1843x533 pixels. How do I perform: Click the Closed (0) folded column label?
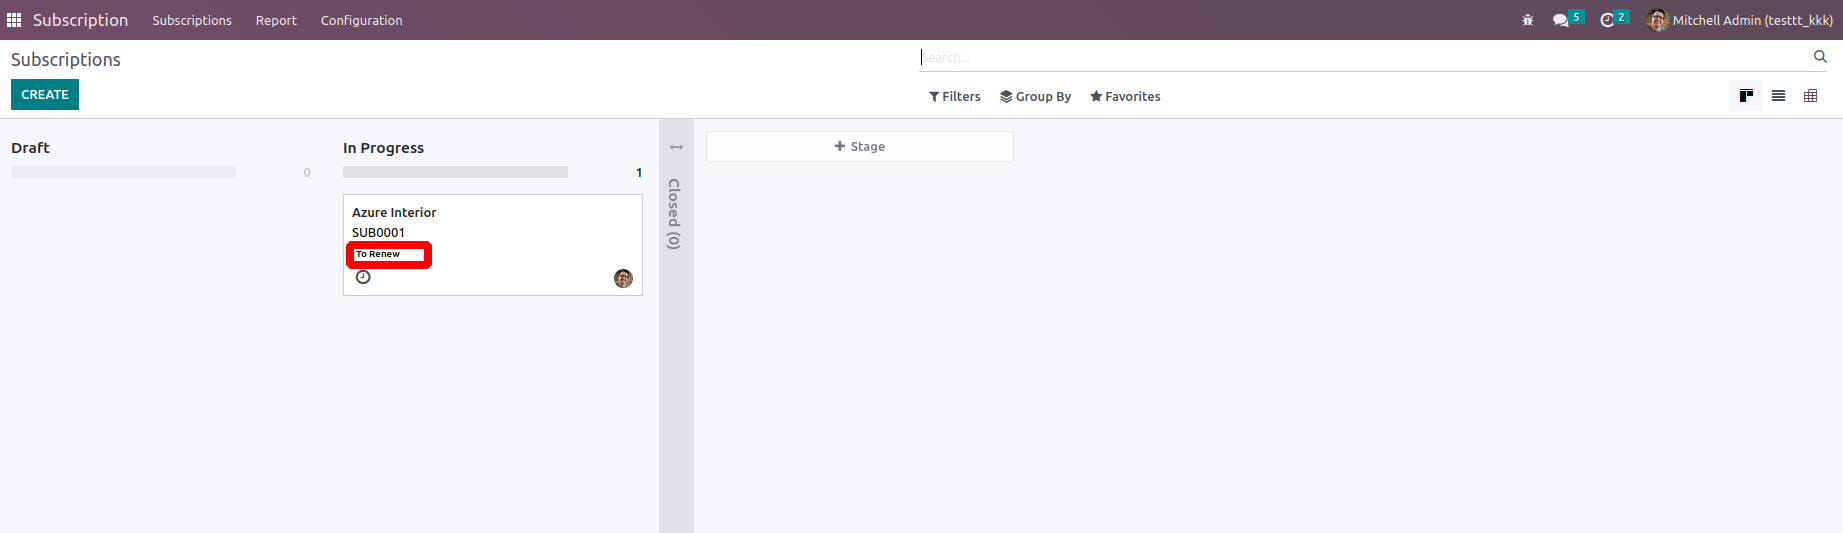tap(674, 214)
